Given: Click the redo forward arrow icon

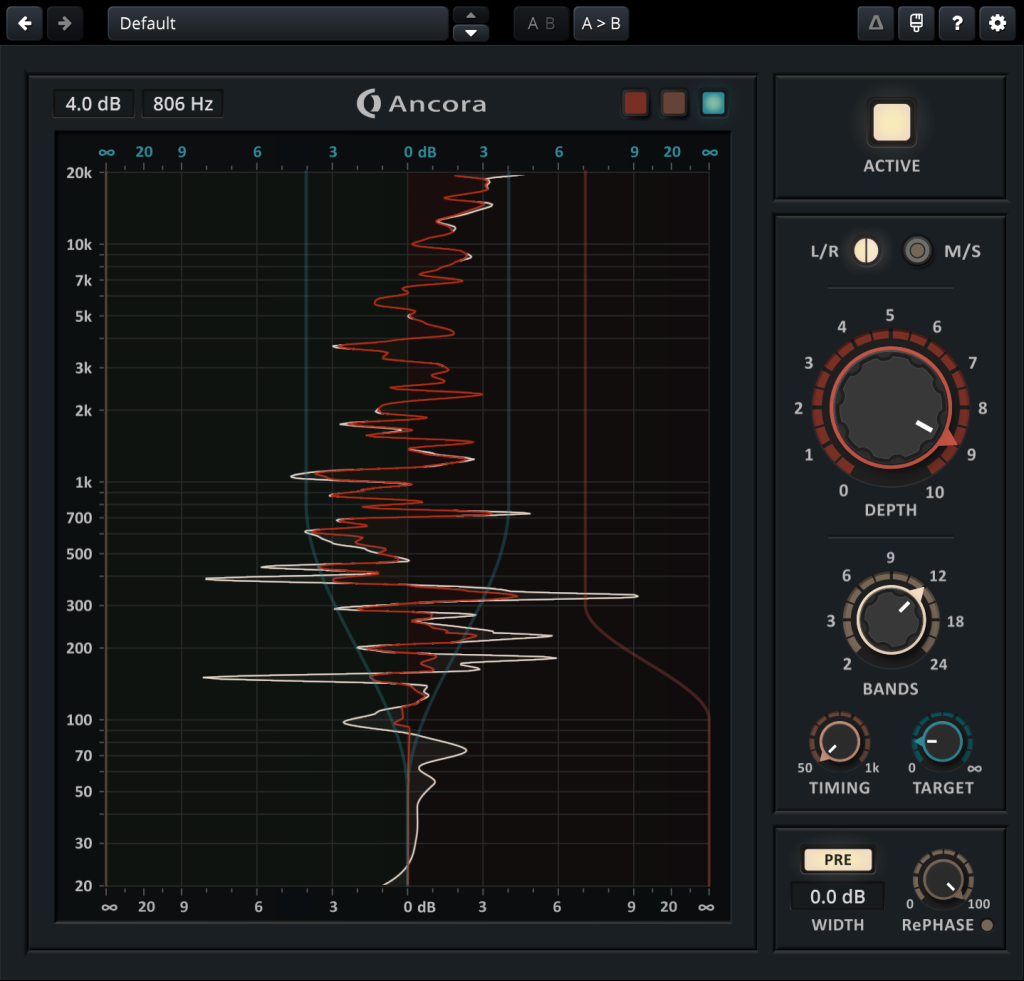Looking at the screenshot, I should (x=65, y=24).
